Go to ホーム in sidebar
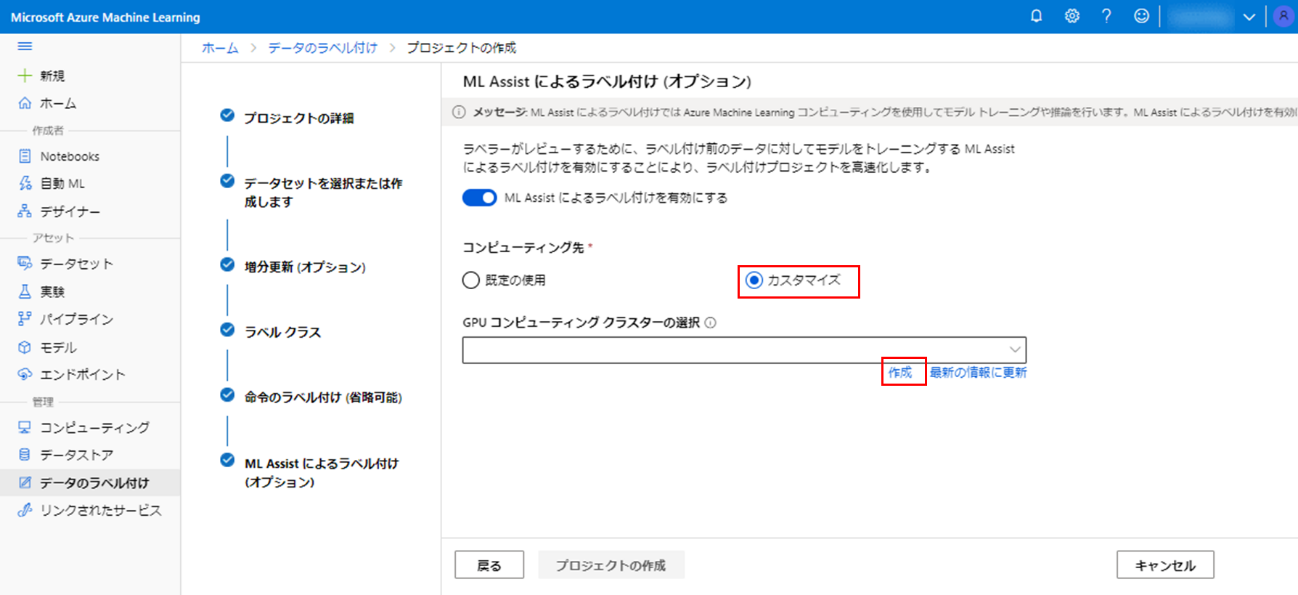Viewport: 1298px width, 595px height. pos(58,103)
